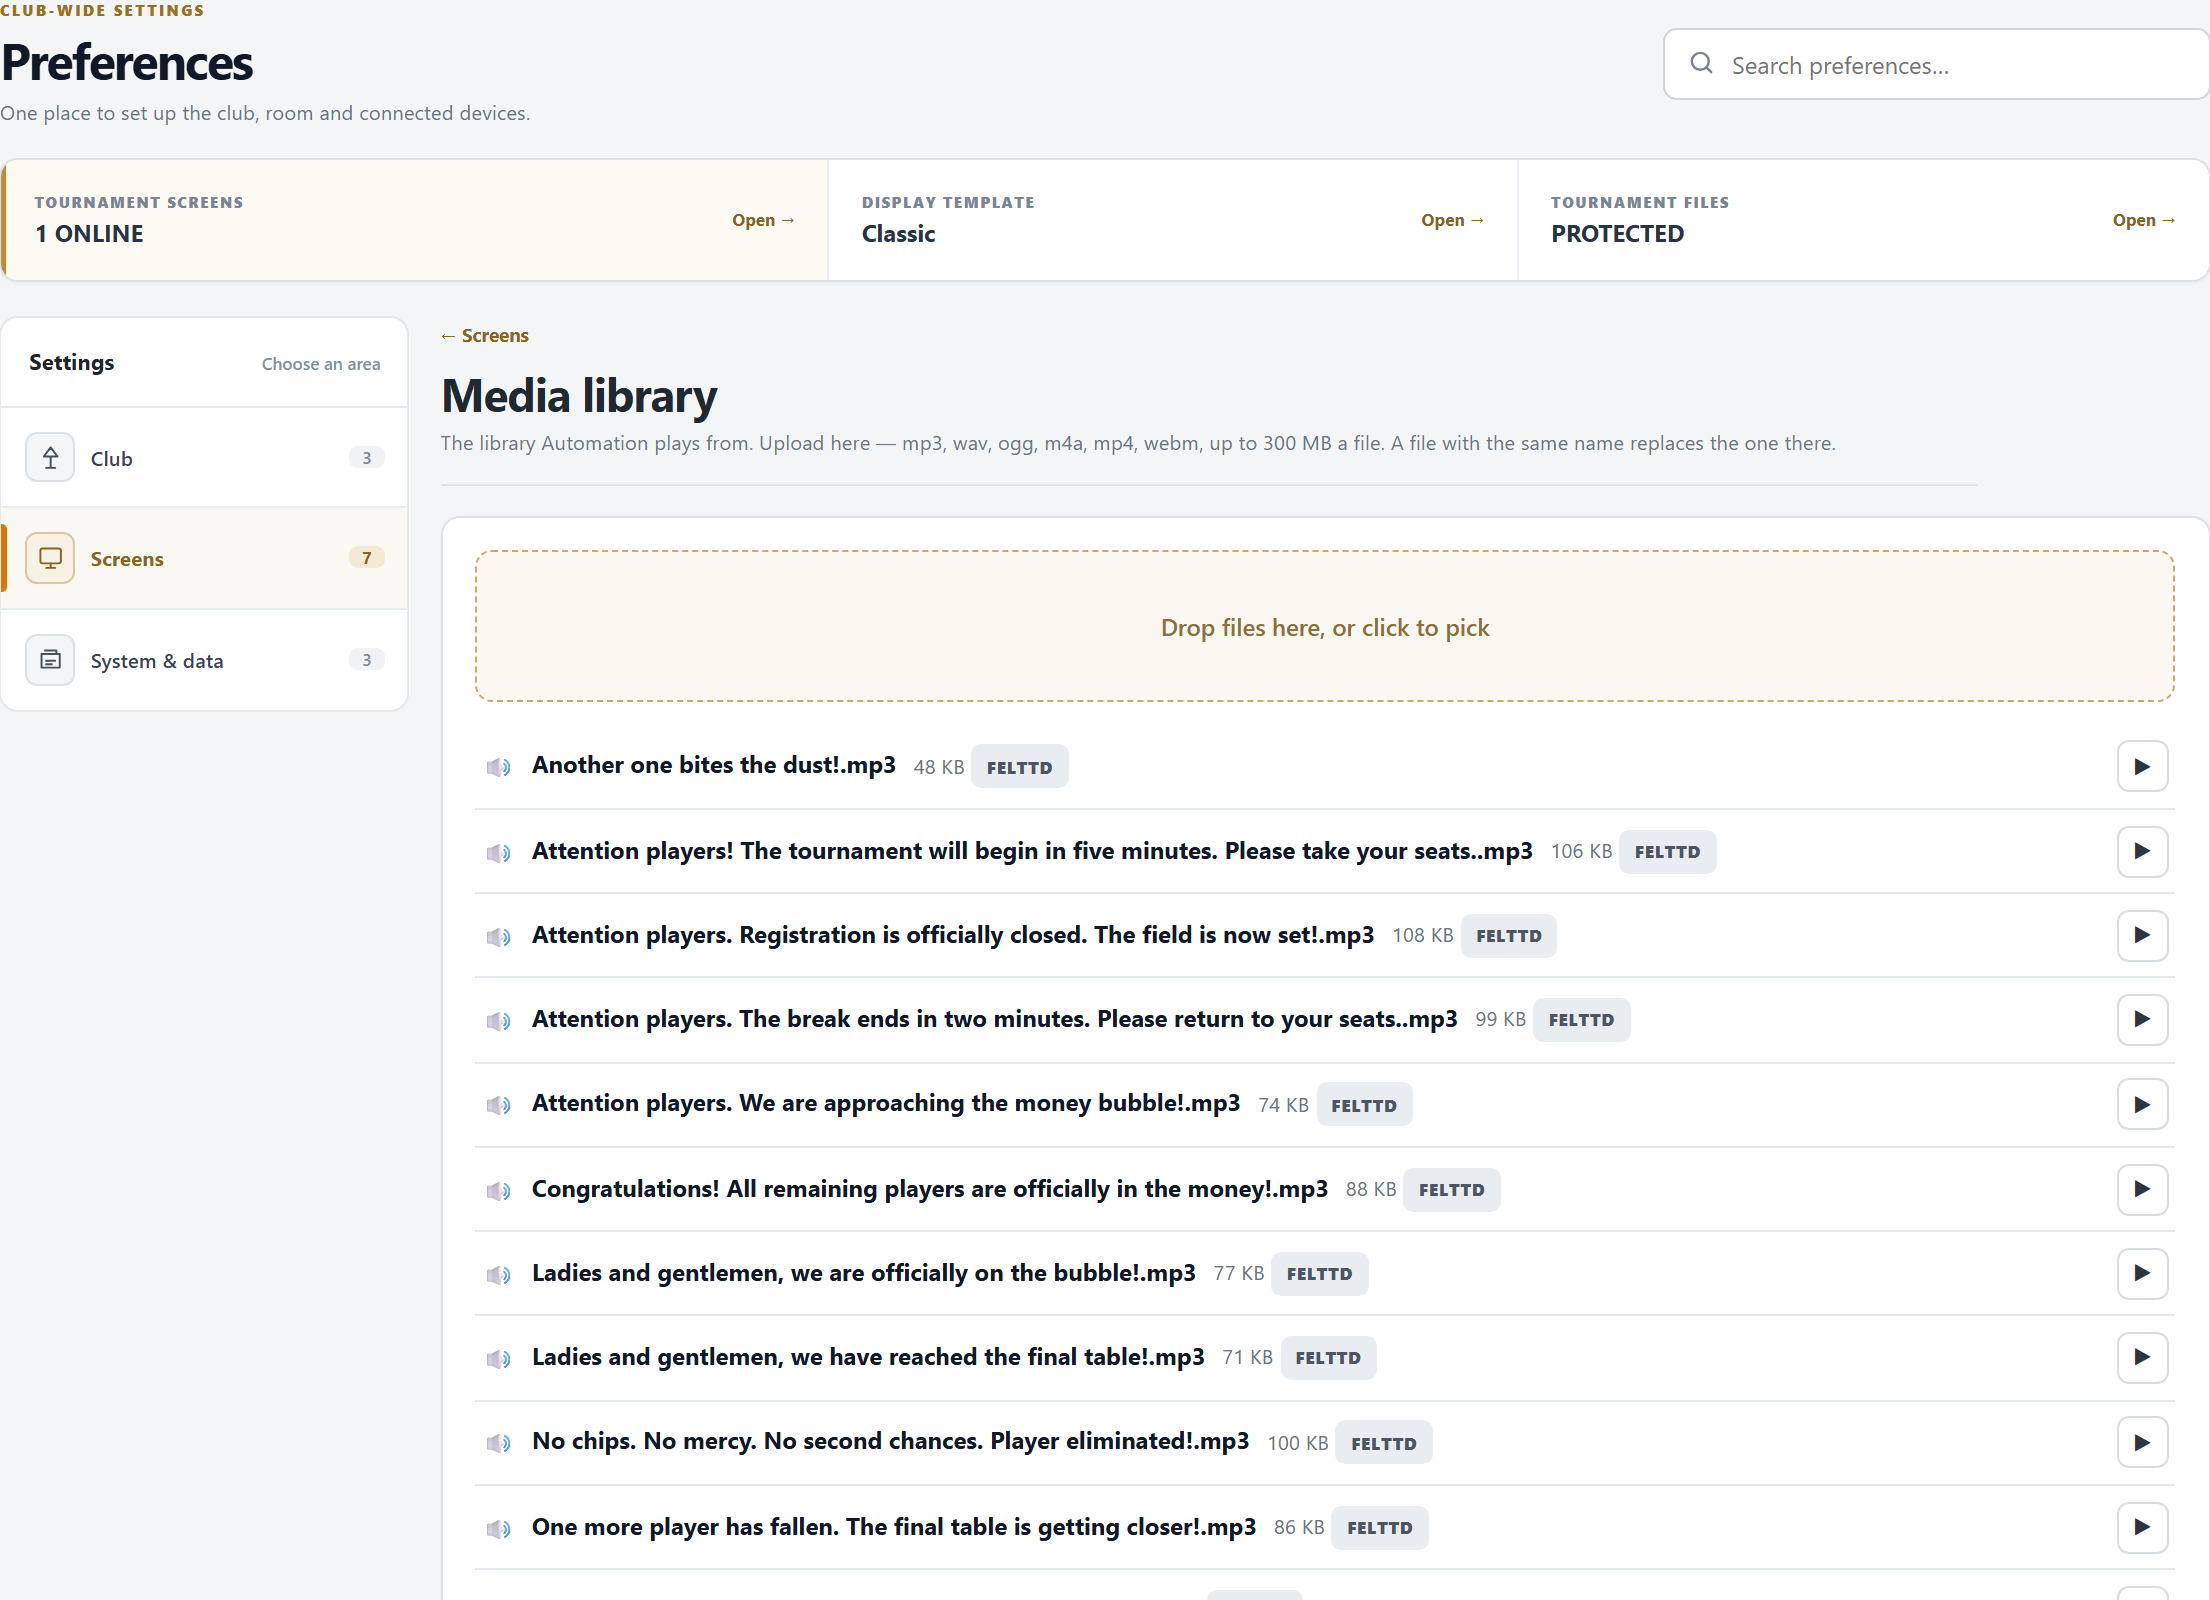Click the 'PROTECTED' status text

(x=1617, y=234)
